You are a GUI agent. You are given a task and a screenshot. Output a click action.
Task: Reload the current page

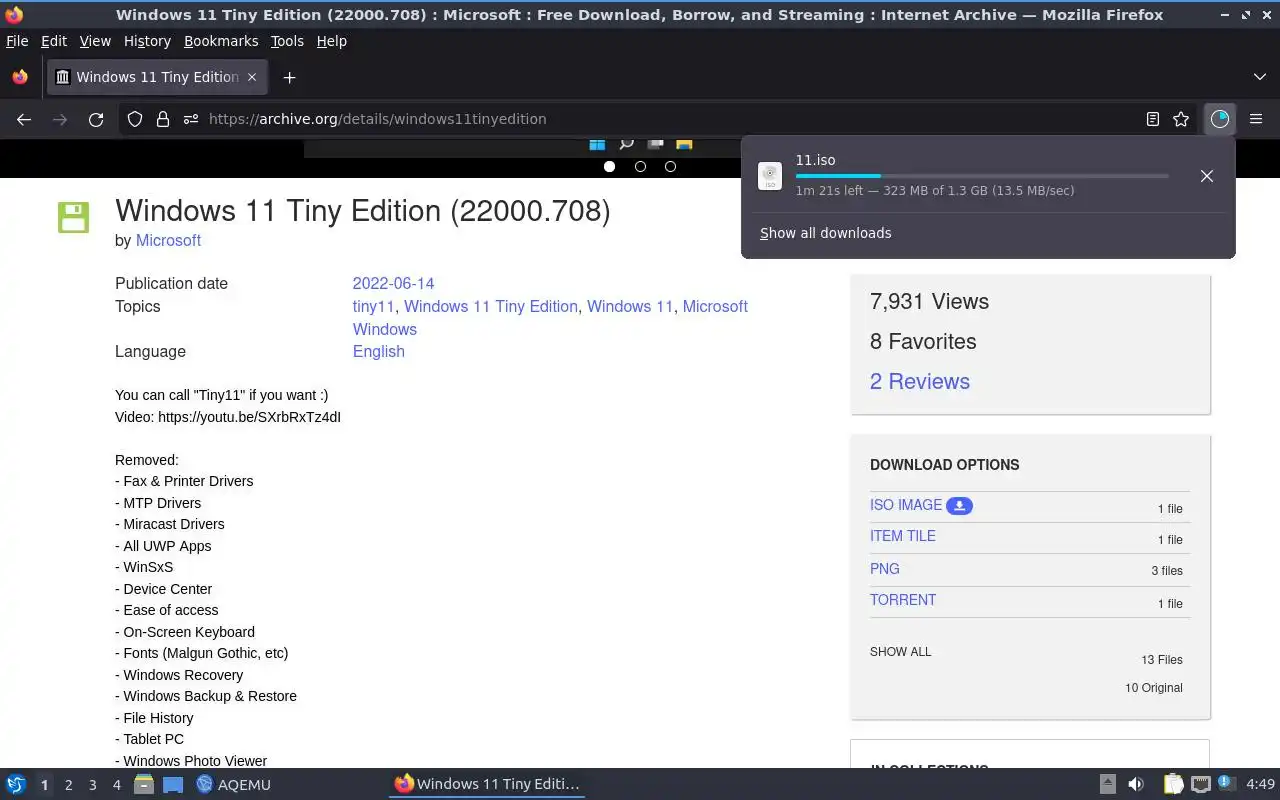96,119
